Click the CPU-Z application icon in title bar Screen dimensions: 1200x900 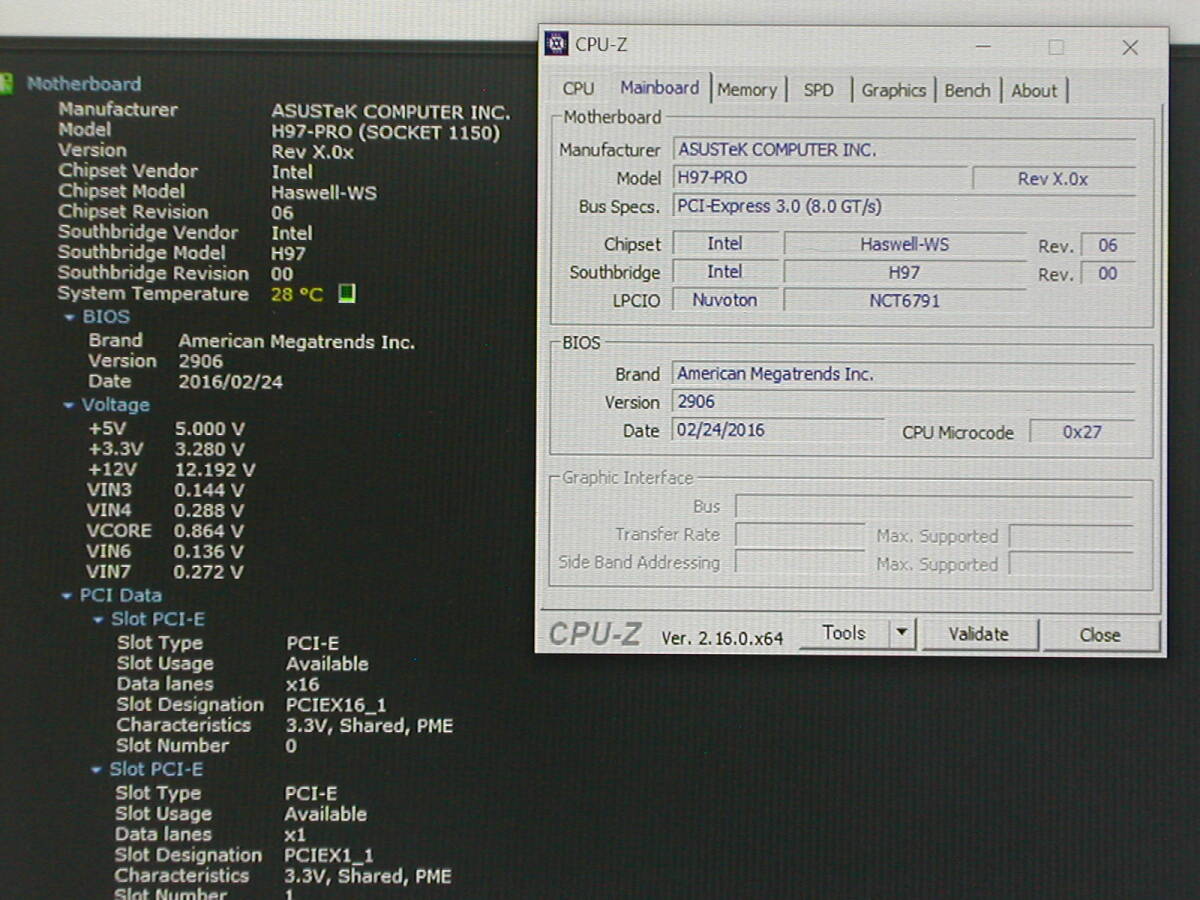click(556, 44)
